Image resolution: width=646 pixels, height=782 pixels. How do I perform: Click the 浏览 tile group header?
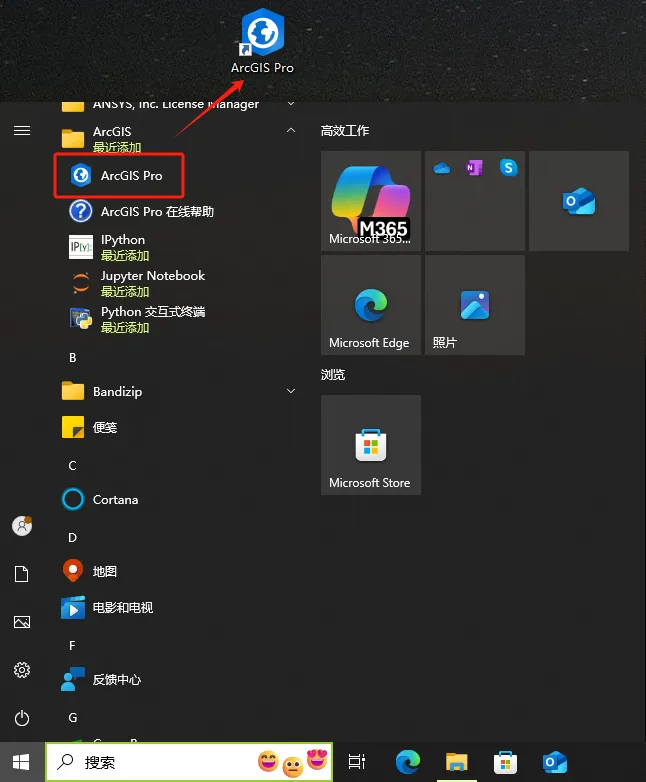pyautogui.click(x=333, y=375)
